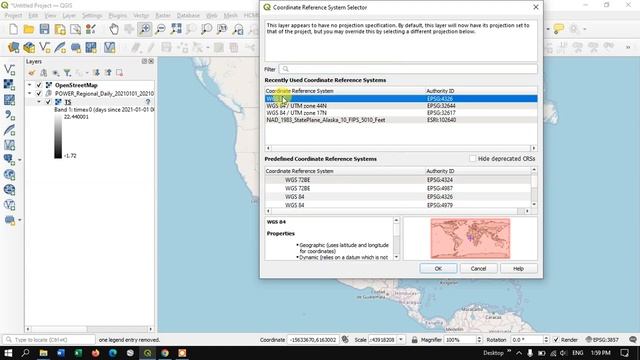Toggle TS layer visibility checkbox
The image size is (640, 360).
coord(48,102)
